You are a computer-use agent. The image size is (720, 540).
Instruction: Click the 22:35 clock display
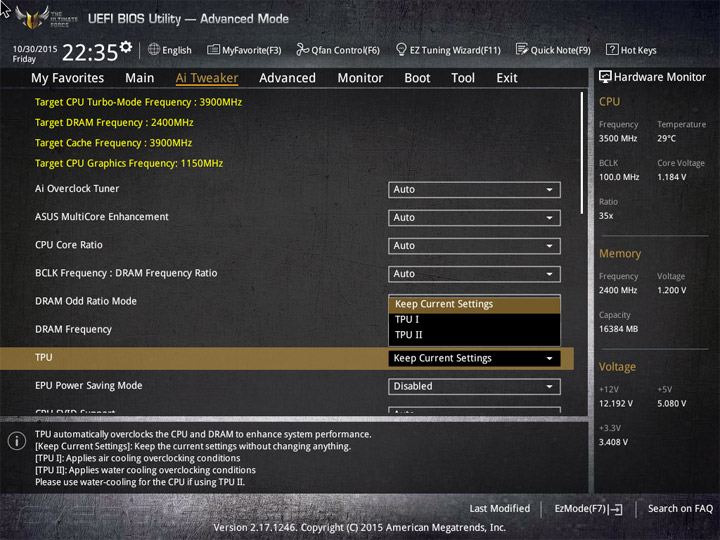pos(90,52)
